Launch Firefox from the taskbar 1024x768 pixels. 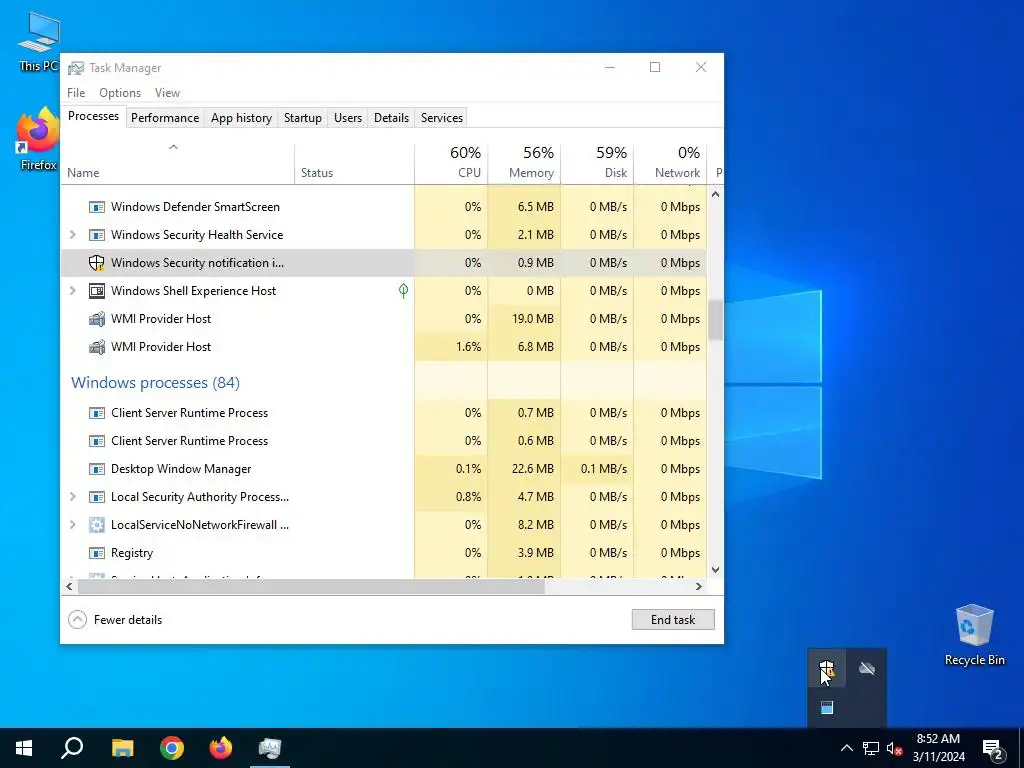coord(221,748)
